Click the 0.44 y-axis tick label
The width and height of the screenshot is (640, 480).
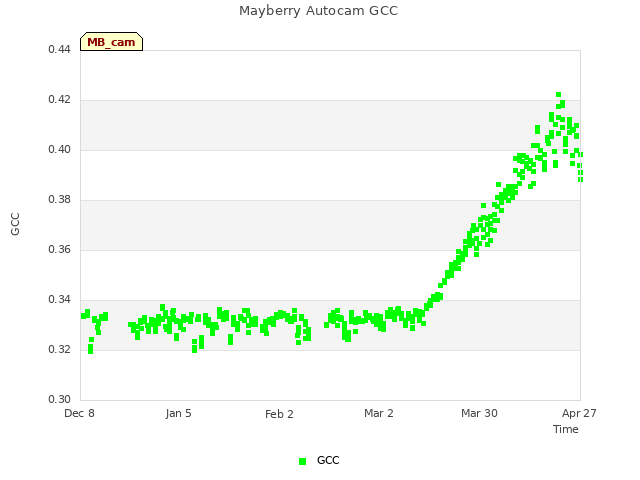59,49
